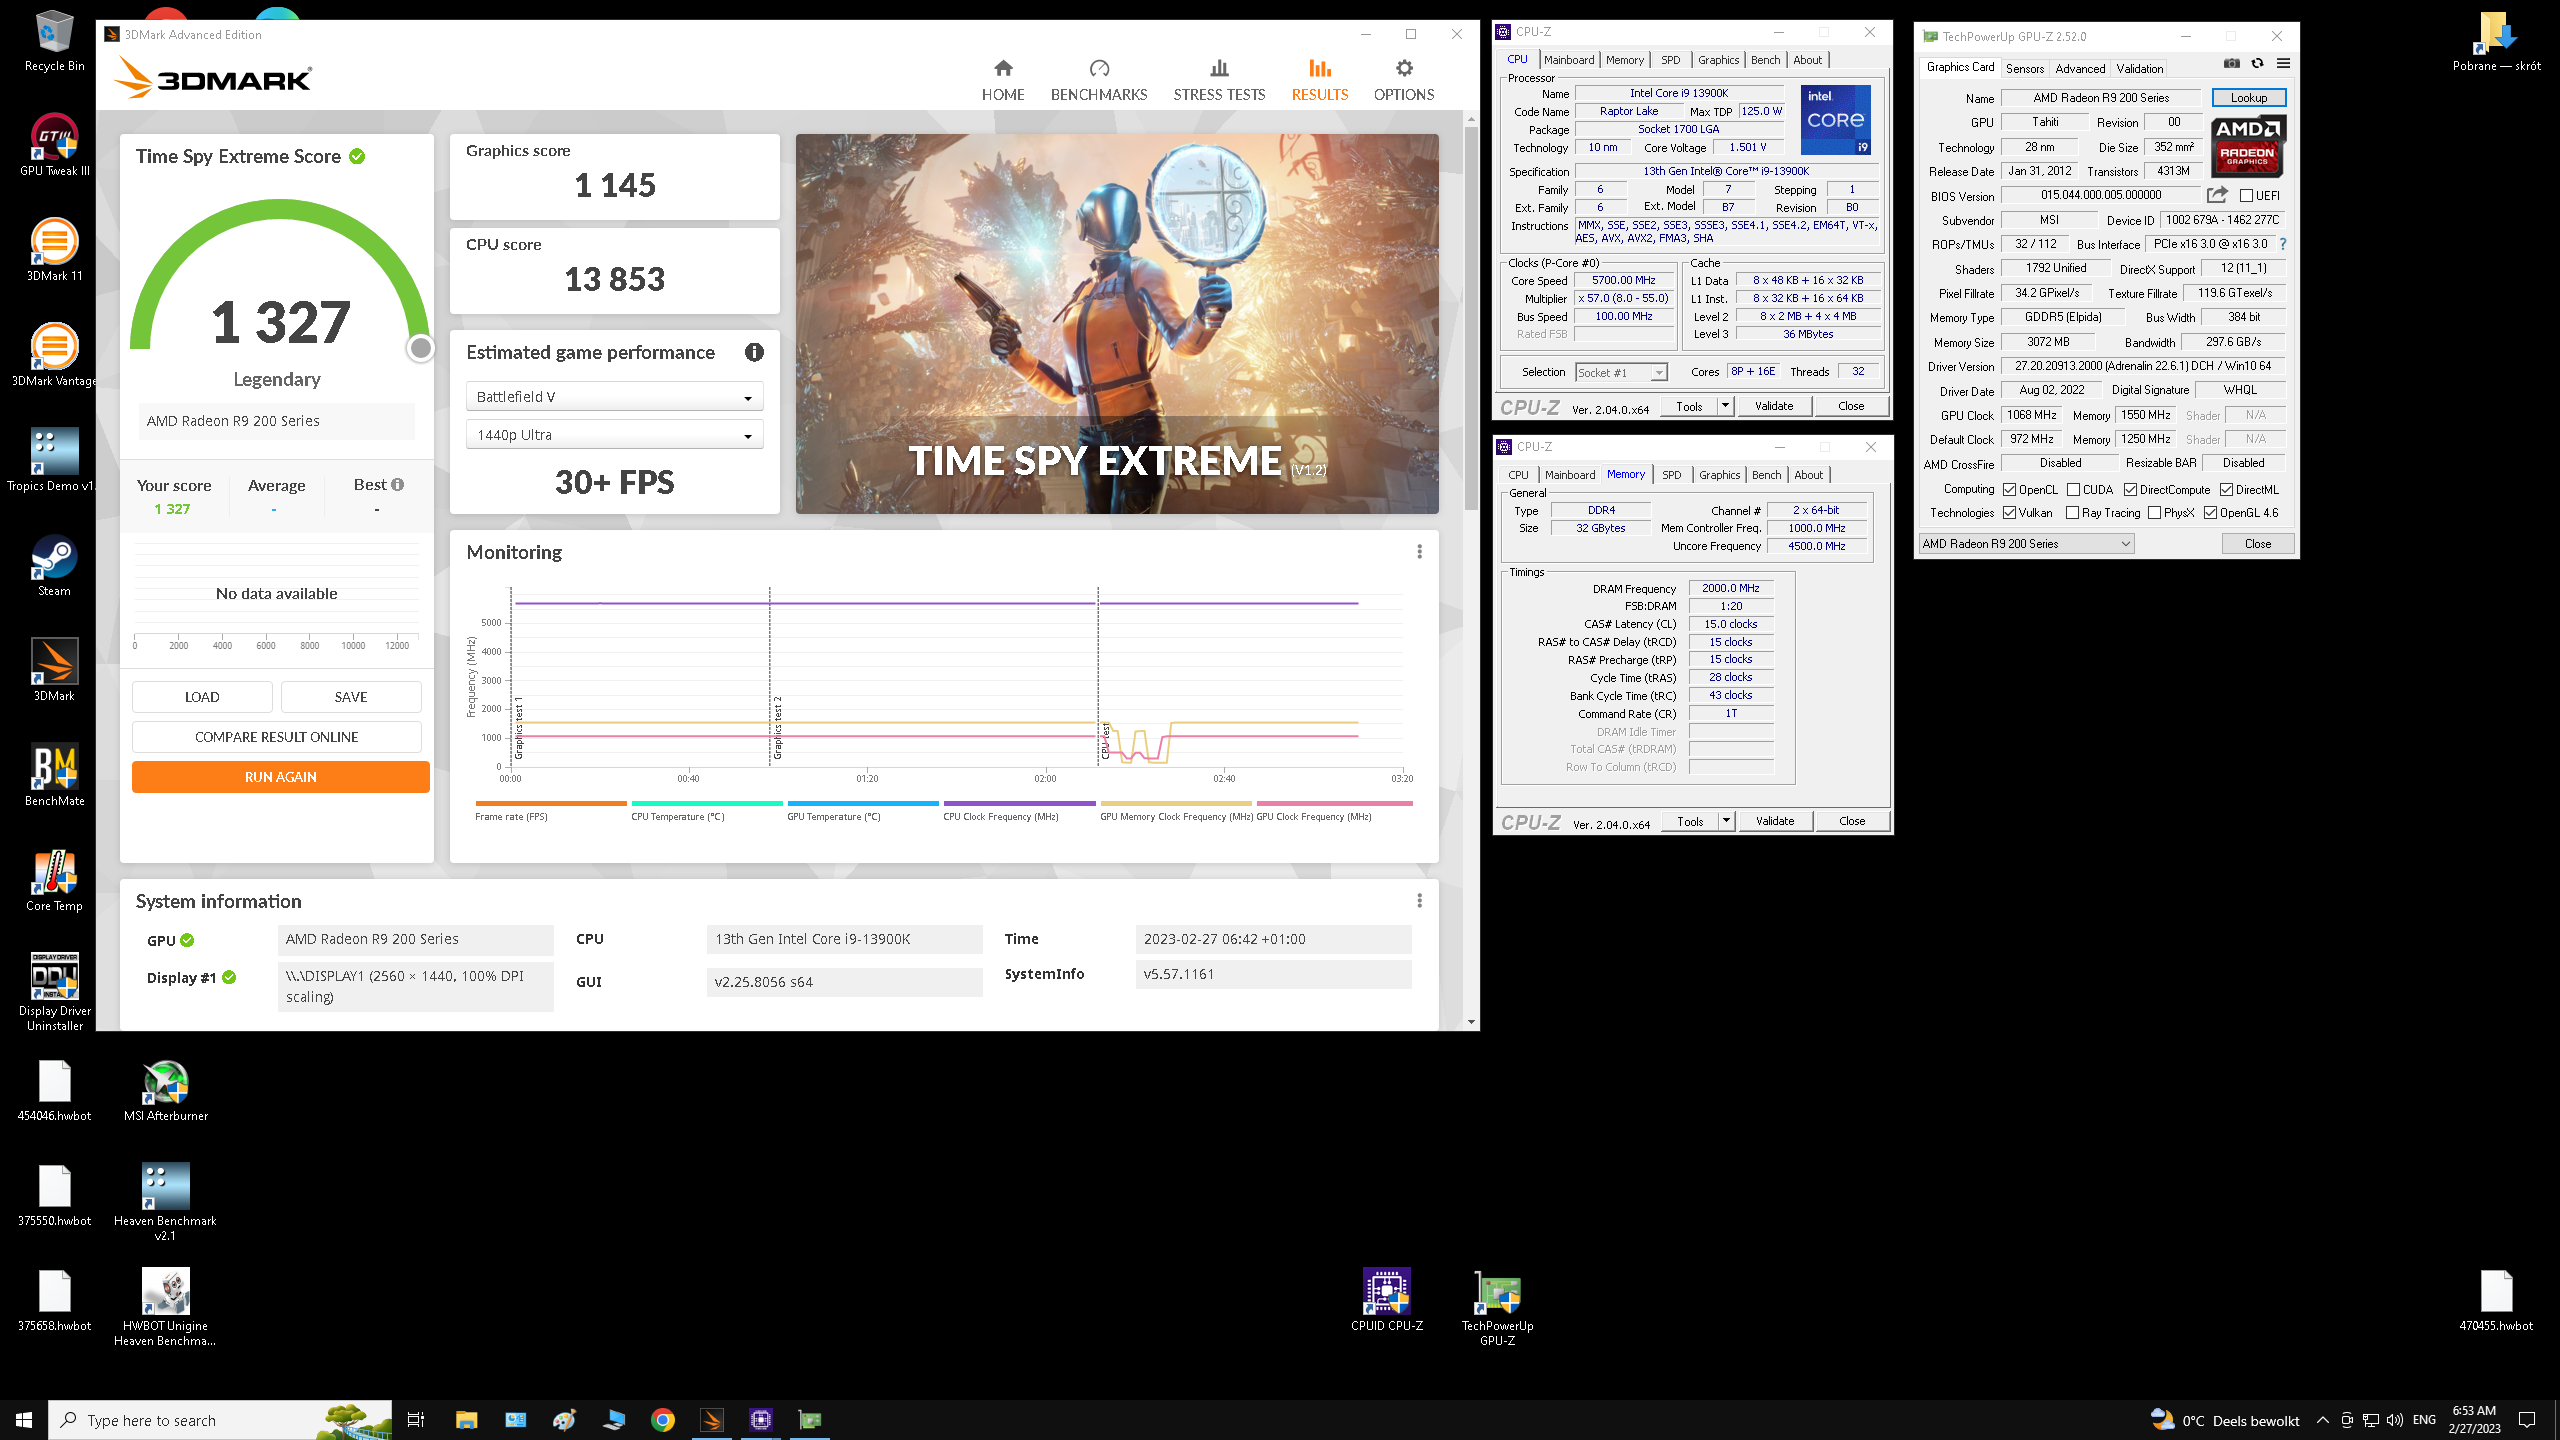This screenshot has height=1440, width=2560.
Task: Open the 3DMark Vantage desktop icon
Action: [x=55, y=356]
